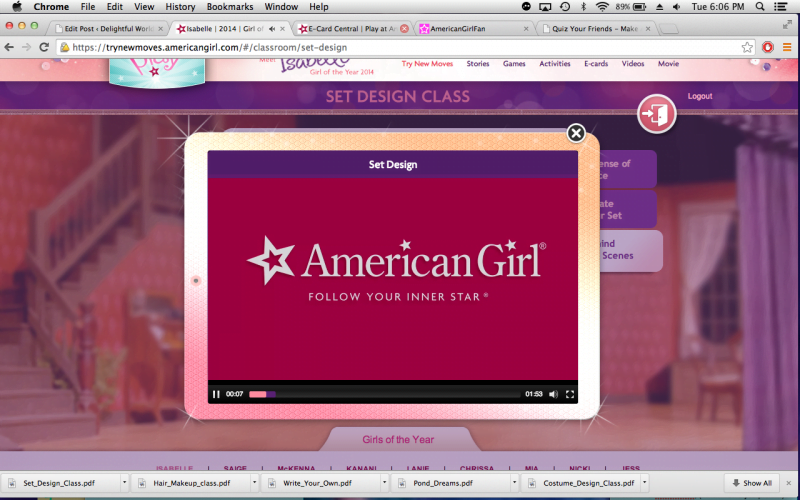Open the History menu
The width and height of the screenshot is (800, 500).
(x=180, y=7)
